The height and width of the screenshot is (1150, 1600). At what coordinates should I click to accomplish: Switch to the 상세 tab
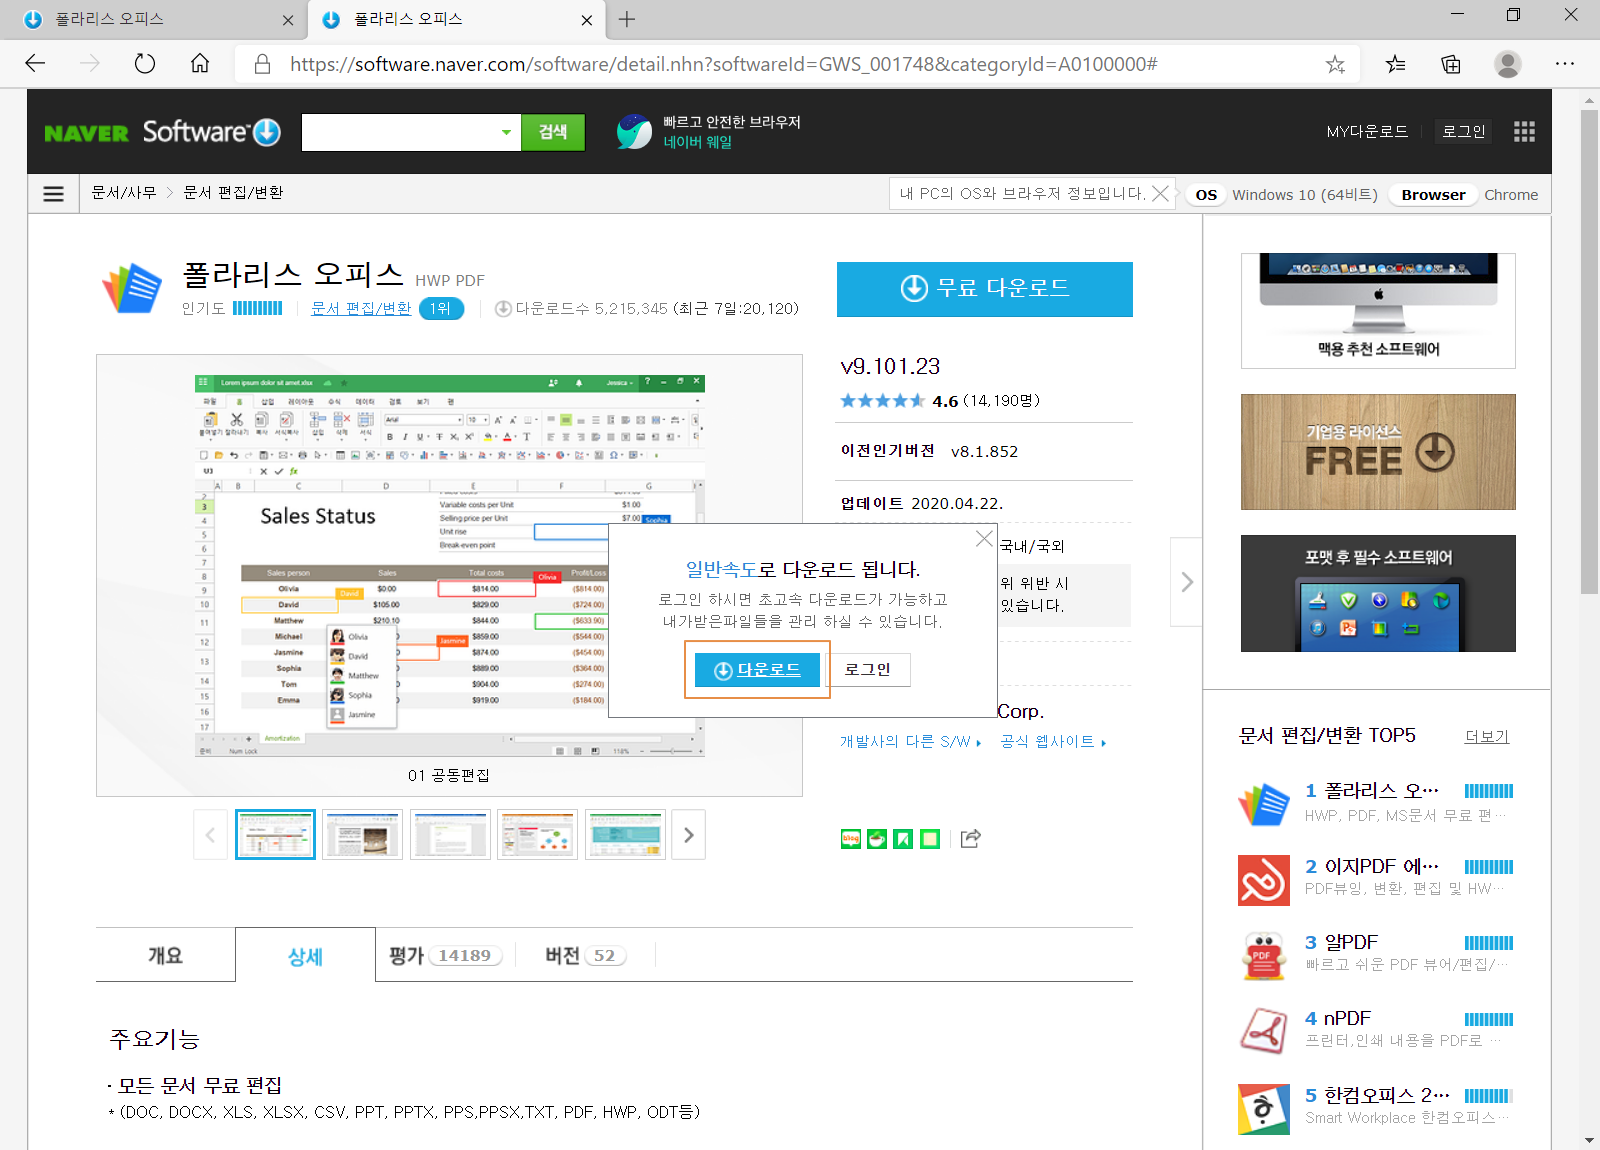point(305,956)
